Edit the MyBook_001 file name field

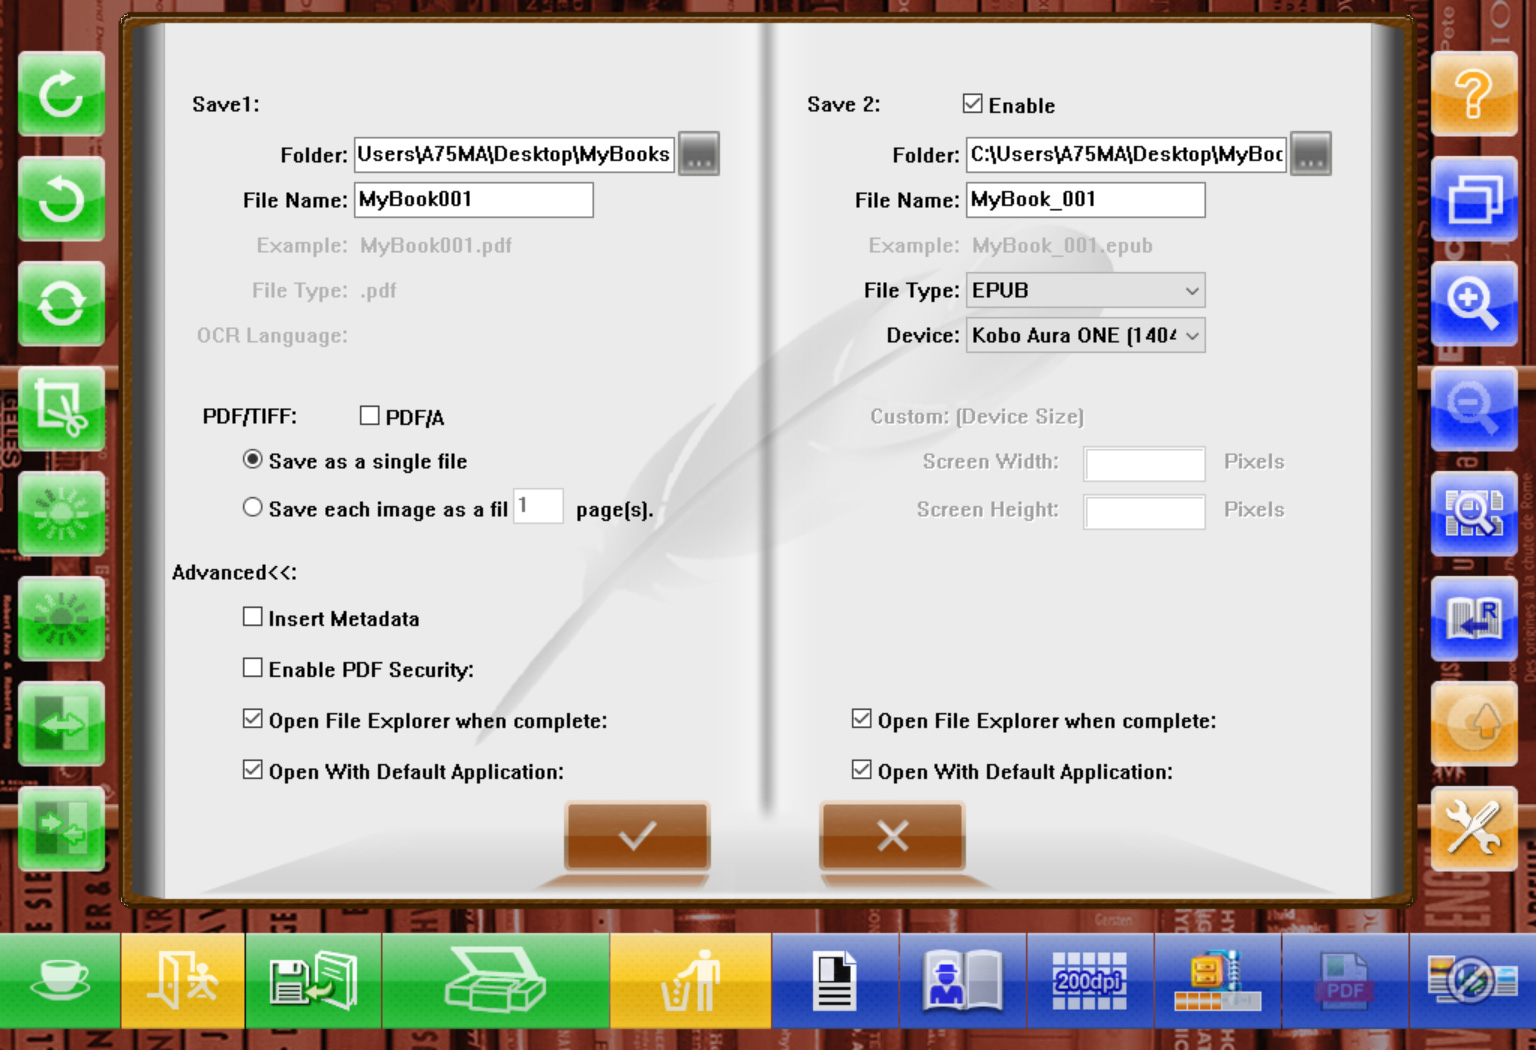pyautogui.click(x=1084, y=200)
